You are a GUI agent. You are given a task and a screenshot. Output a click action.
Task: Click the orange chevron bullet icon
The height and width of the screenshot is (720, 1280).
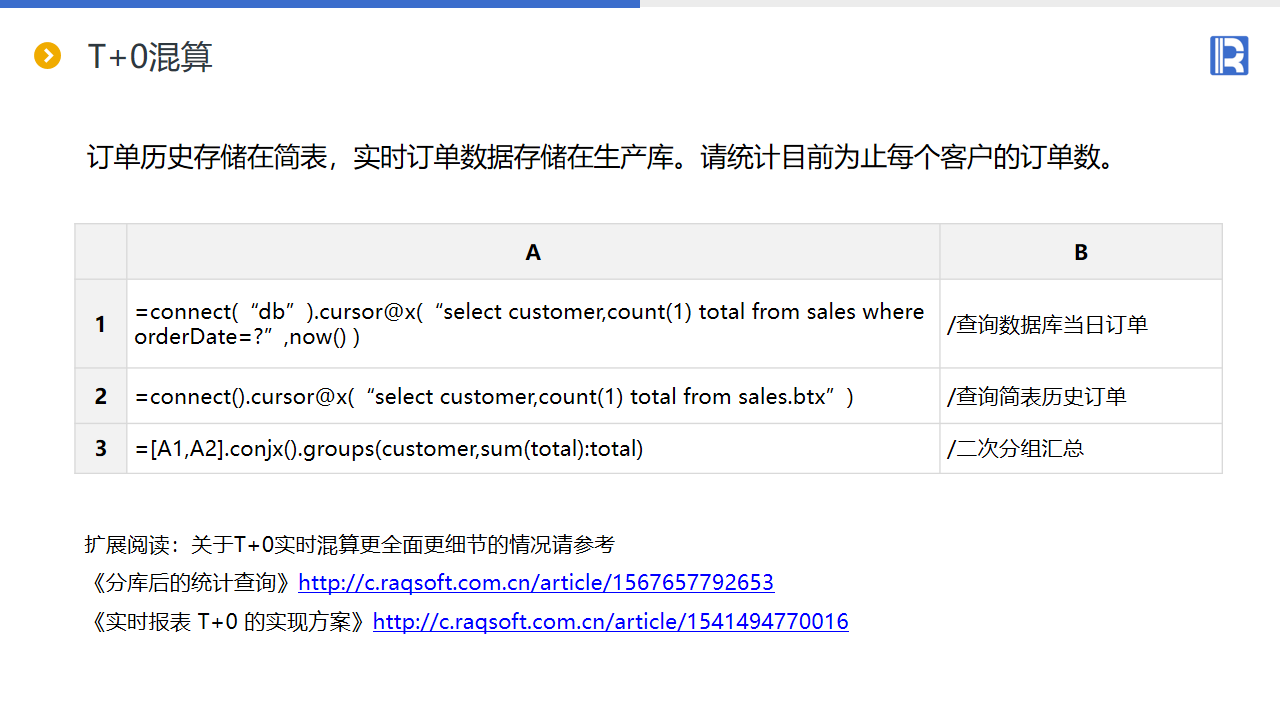click(x=47, y=56)
